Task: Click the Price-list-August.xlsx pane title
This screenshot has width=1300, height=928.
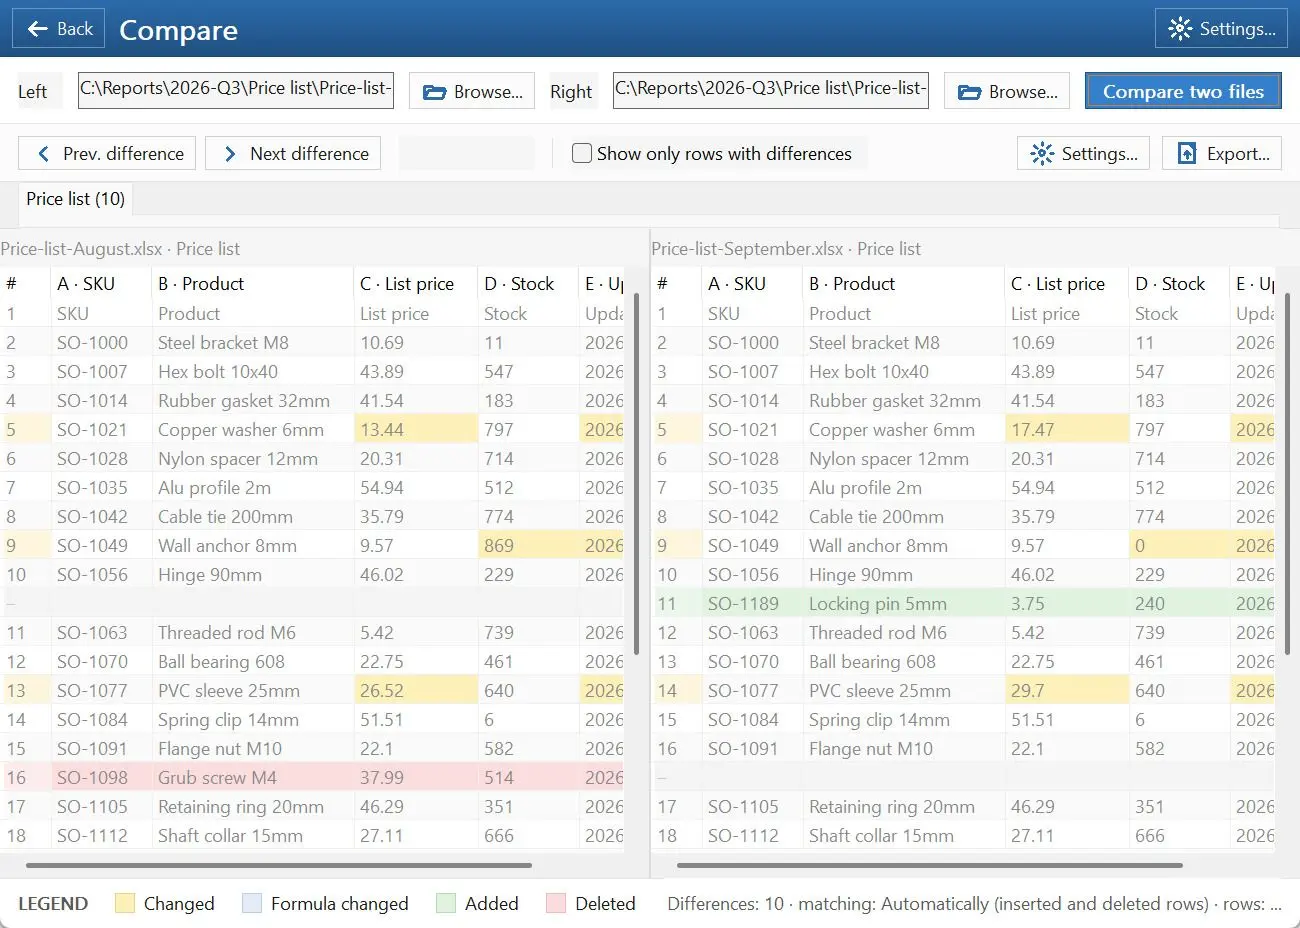Action: pos(120,249)
